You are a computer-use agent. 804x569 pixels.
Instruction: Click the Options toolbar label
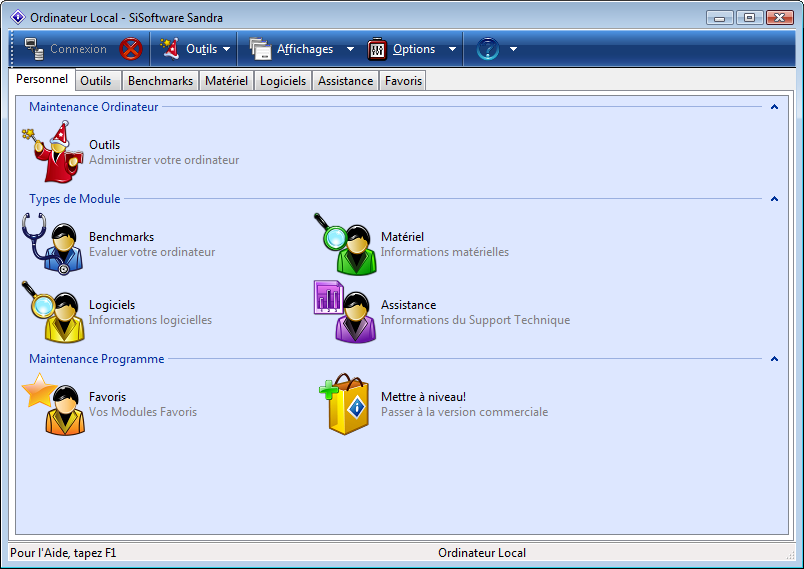(414, 49)
